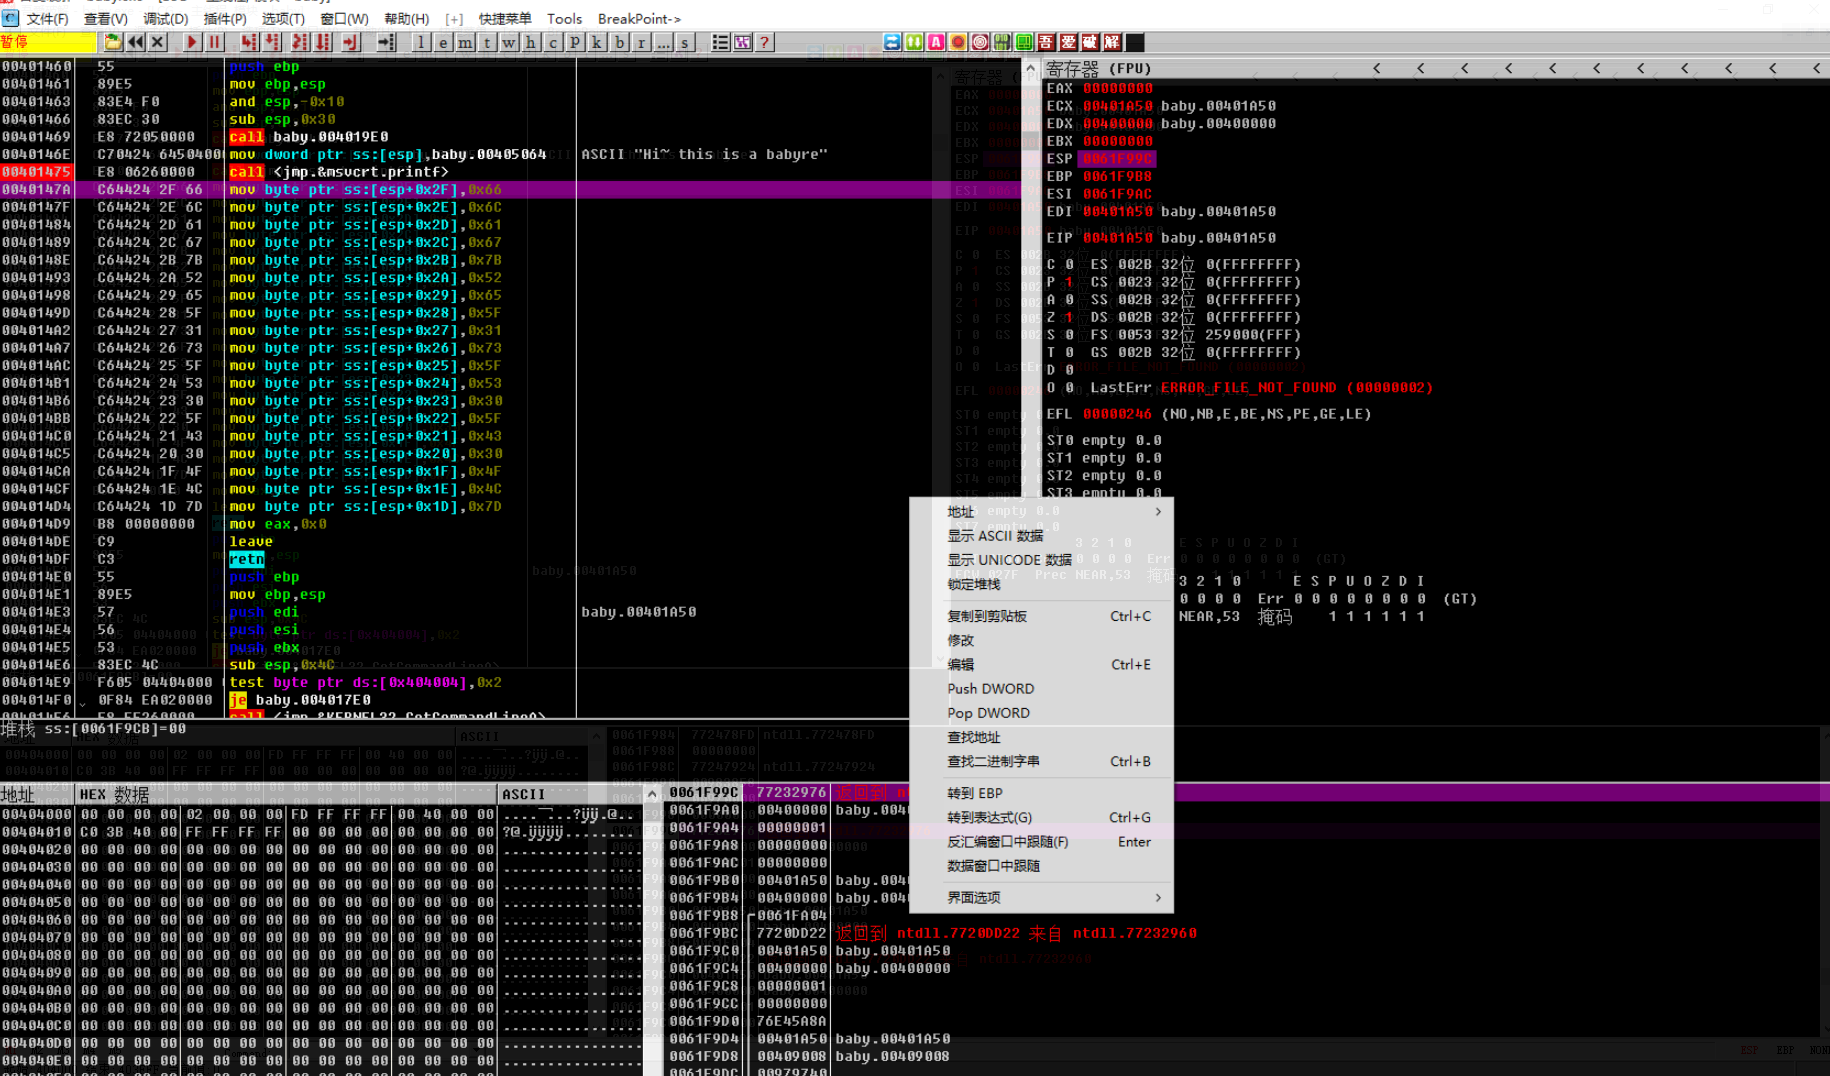The width and height of the screenshot is (1830, 1076).
Task: Select Push DWORD in context menu
Action: [x=1041, y=689]
